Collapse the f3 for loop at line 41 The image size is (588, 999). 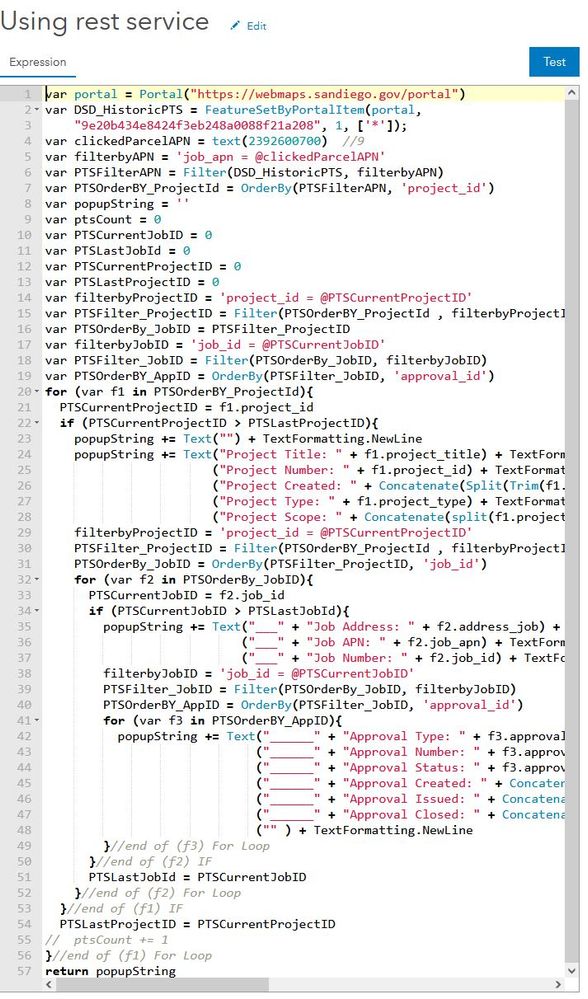(x=37, y=720)
